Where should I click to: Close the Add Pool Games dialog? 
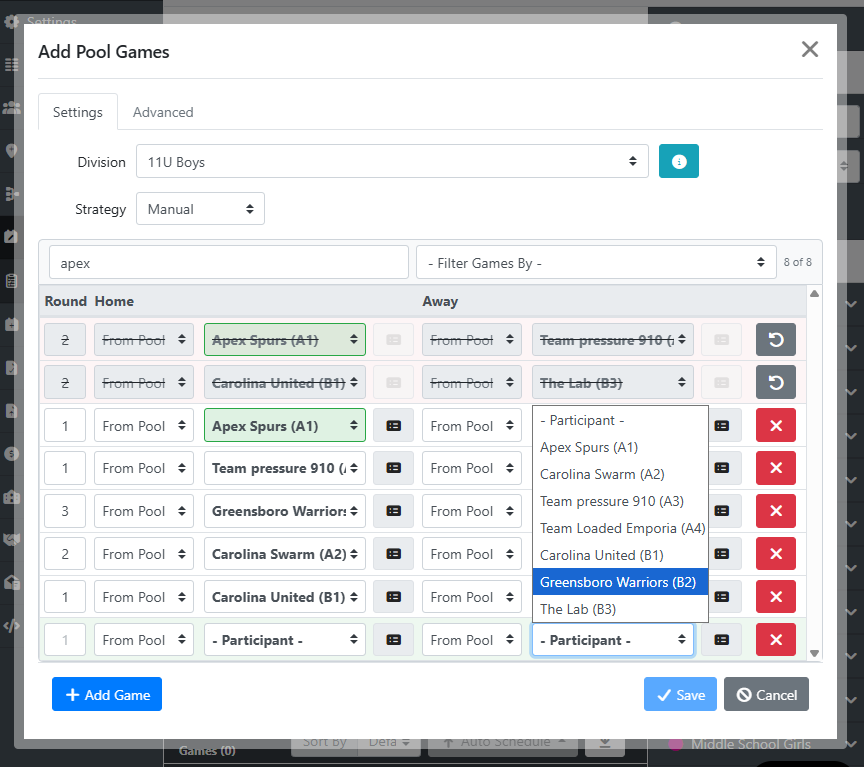tap(809, 50)
